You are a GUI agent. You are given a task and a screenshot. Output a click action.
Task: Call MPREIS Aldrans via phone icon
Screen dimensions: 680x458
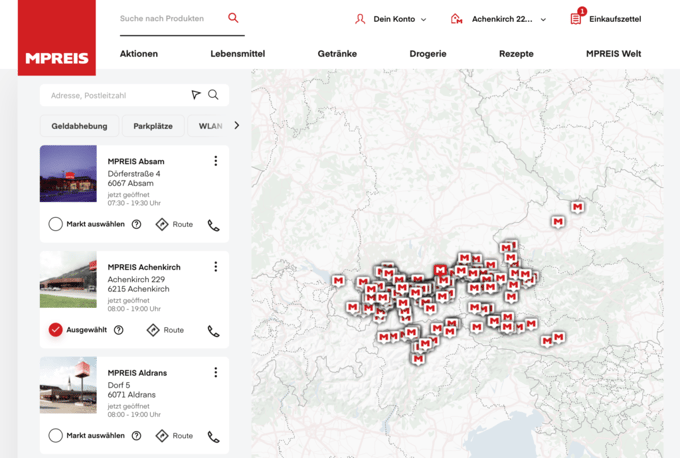point(213,437)
